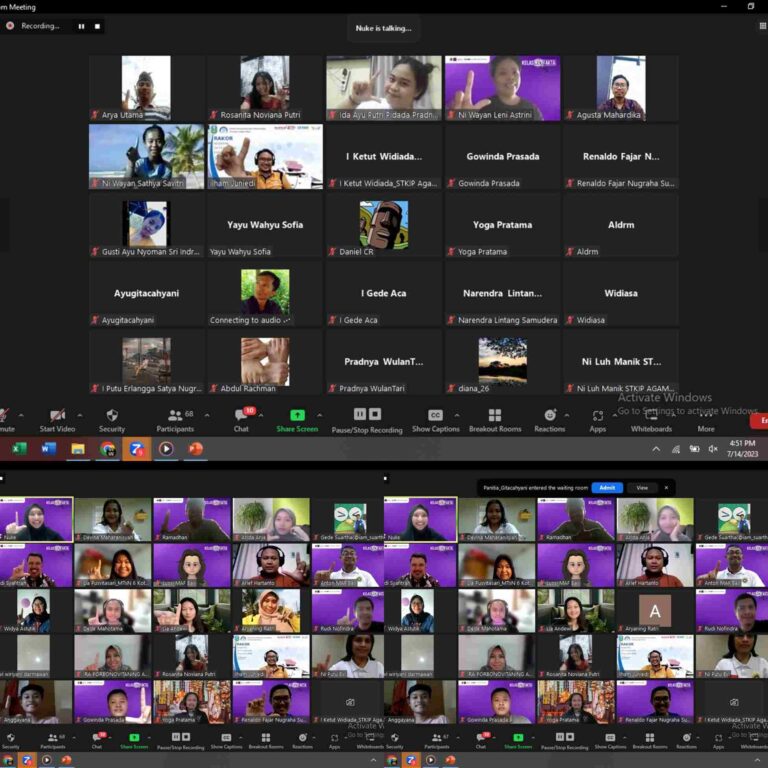The height and width of the screenshot is (768, 768).
Task: Open File Explorer from the top taskbar
Action: point(78,449)
